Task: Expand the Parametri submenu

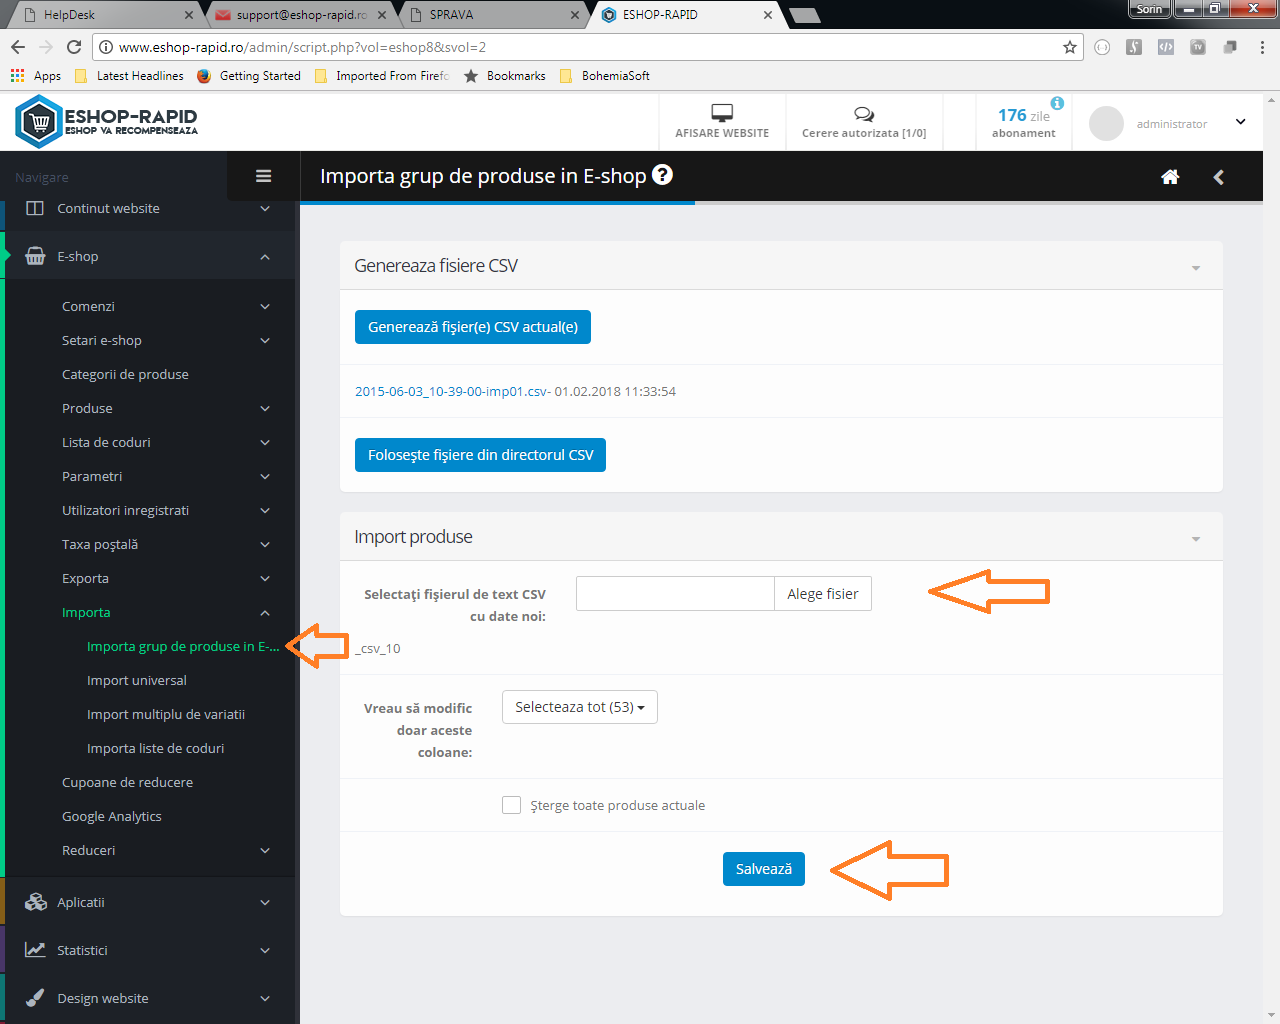Action: click(x=265, y=476)
